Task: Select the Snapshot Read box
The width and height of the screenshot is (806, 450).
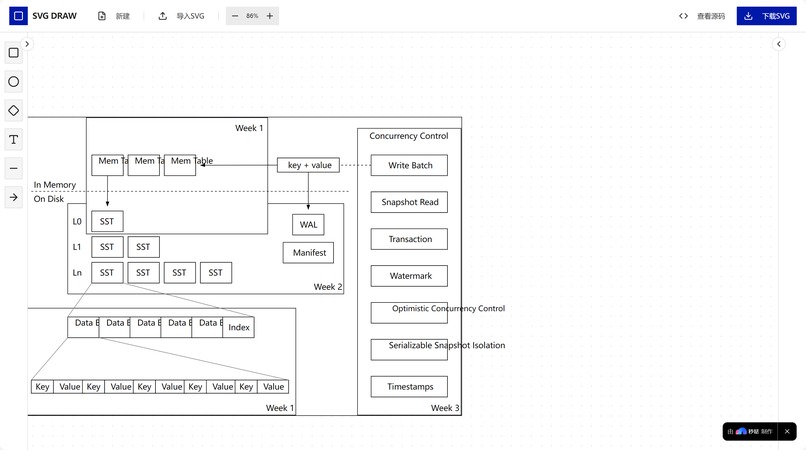Action: click(x=409, y=202)
